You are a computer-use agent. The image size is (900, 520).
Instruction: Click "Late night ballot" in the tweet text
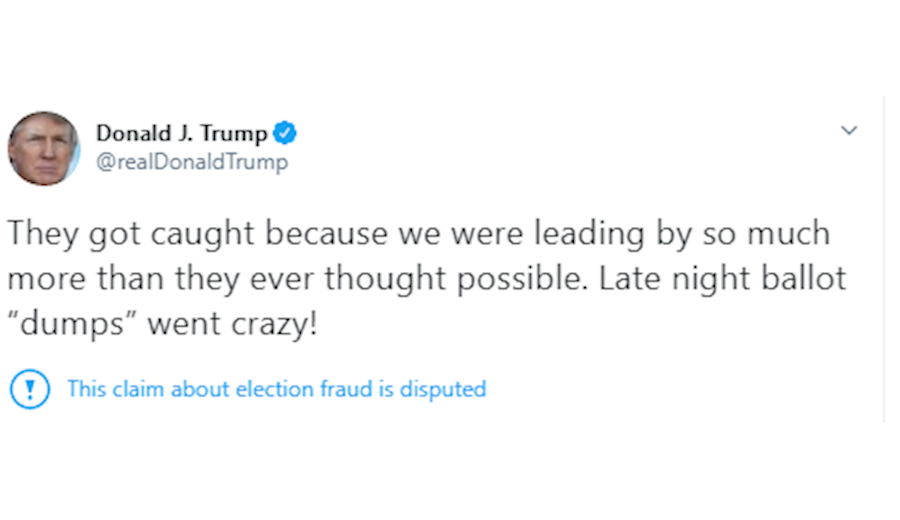click(x=723, y=279)
